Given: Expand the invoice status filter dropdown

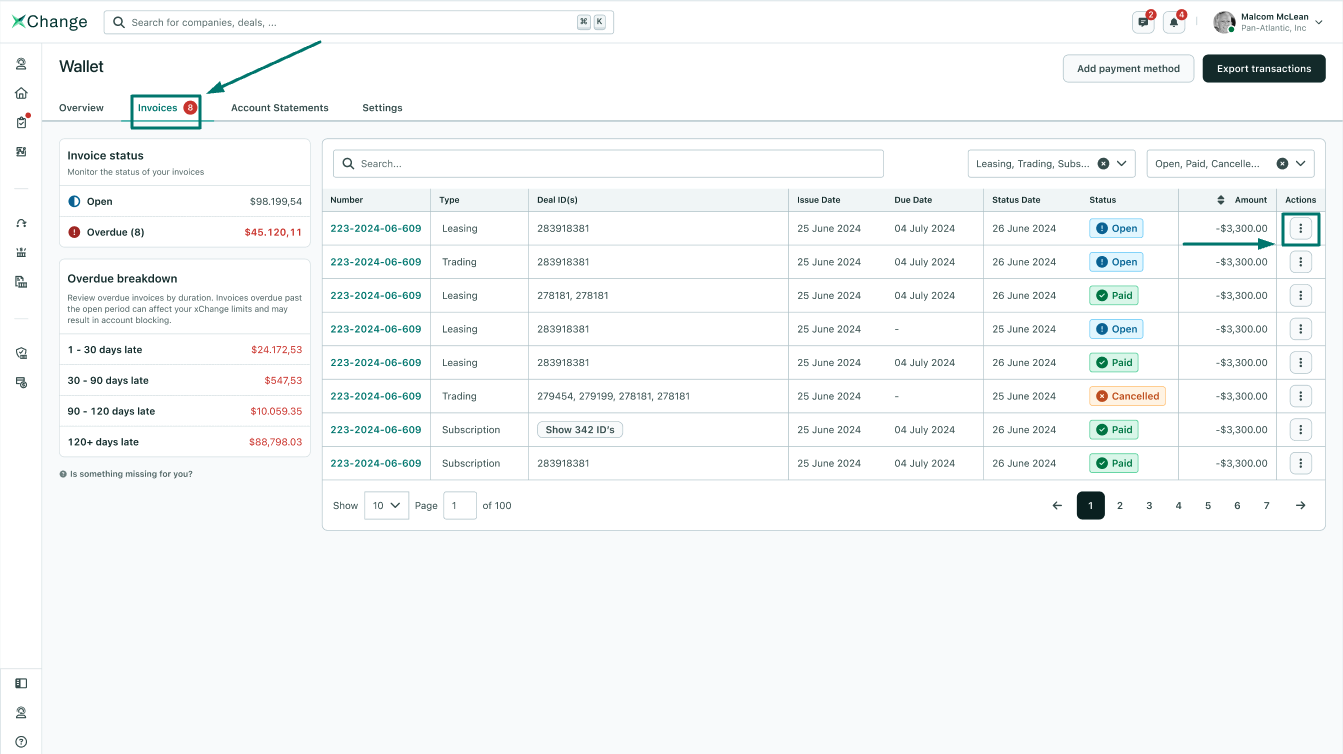Looking at the screenshot, I should coord(1301,163).
